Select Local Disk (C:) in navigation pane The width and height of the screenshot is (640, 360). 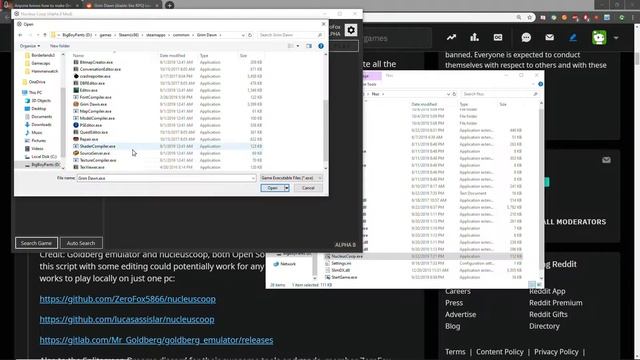tap(44, 157)
